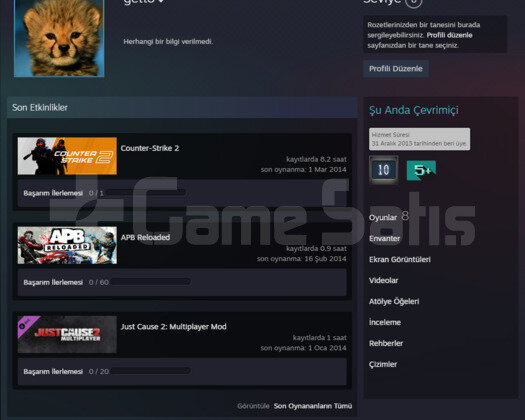The image size is (525, 420).
Task: Open the bold Profili düzenle link in the badge hint
Action: click(449, 35)
